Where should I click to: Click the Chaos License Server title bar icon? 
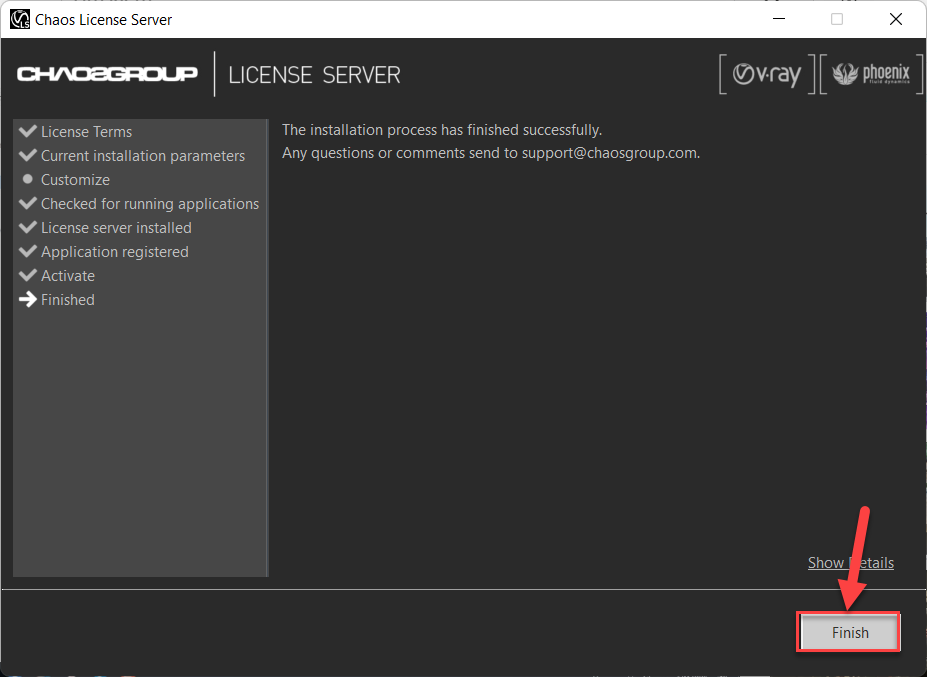[x=19, y=19]
